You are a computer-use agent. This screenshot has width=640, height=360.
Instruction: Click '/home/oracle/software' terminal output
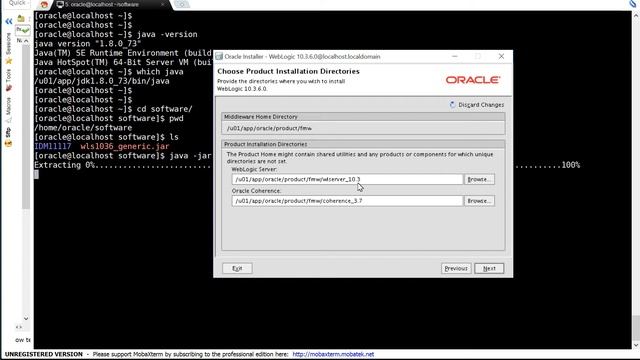pos(83,128)
